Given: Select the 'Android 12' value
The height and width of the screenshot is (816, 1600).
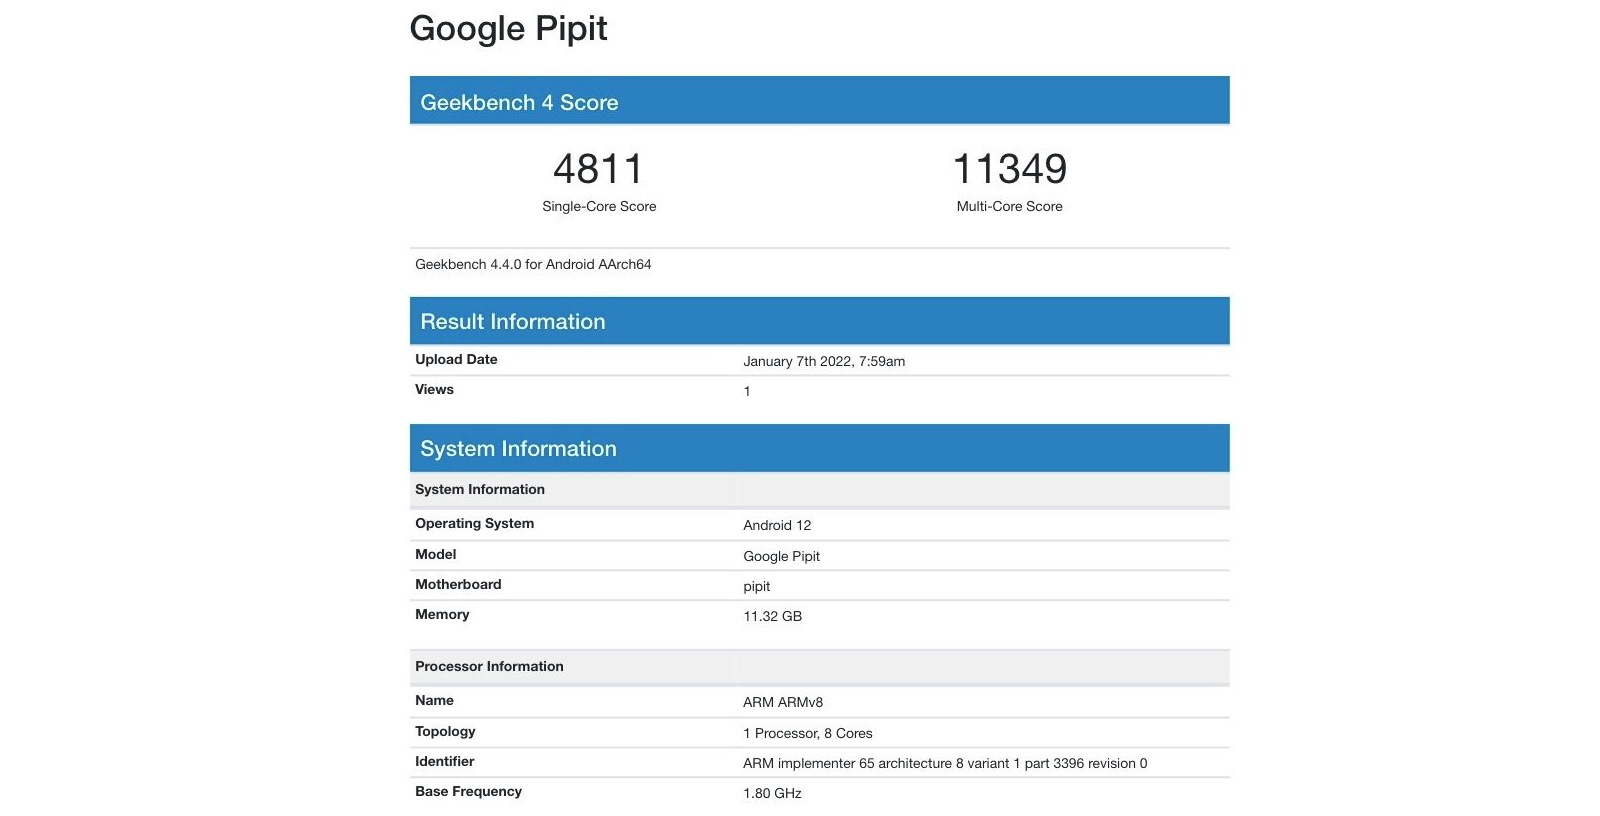Looking at the screenshot, I should click(777, 525).
